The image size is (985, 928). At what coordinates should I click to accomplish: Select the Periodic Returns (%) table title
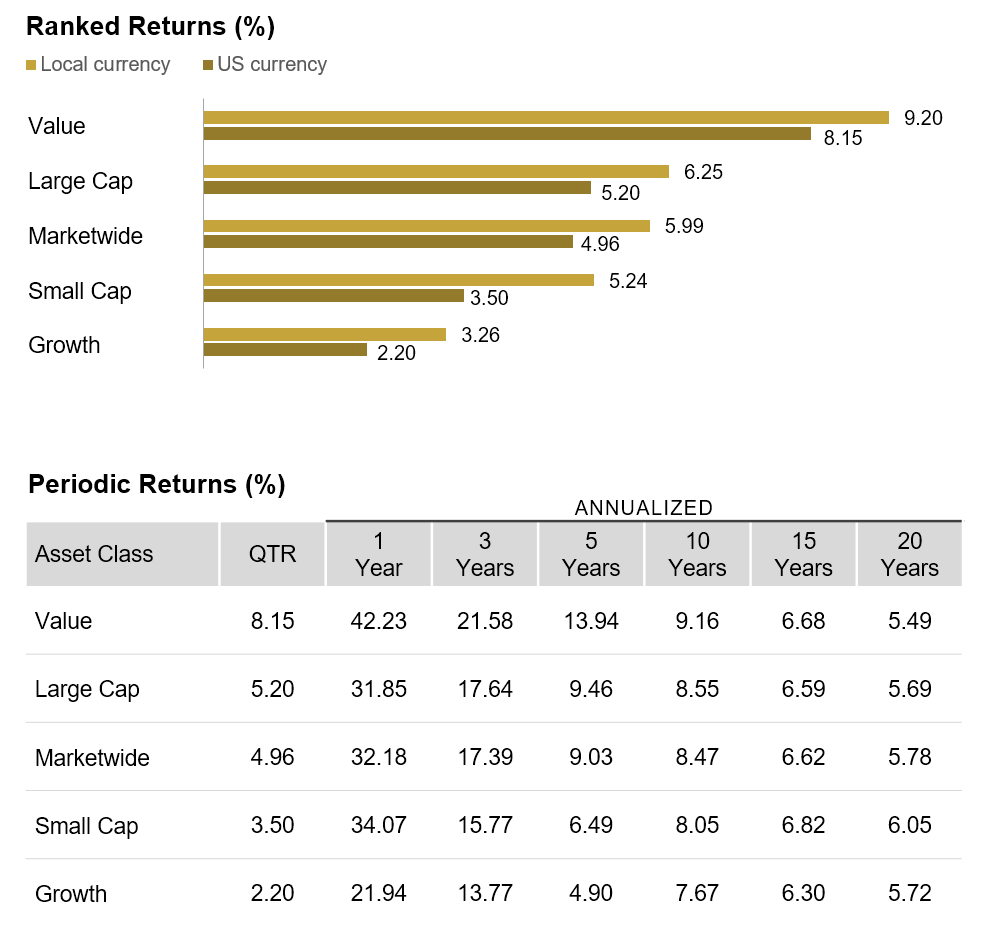tap(157, 485)
